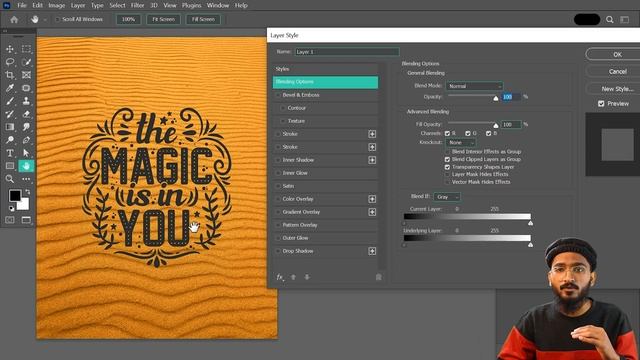This screenshot has width=640, height=360.
Task: Open the Image menu
Action: 56,5
